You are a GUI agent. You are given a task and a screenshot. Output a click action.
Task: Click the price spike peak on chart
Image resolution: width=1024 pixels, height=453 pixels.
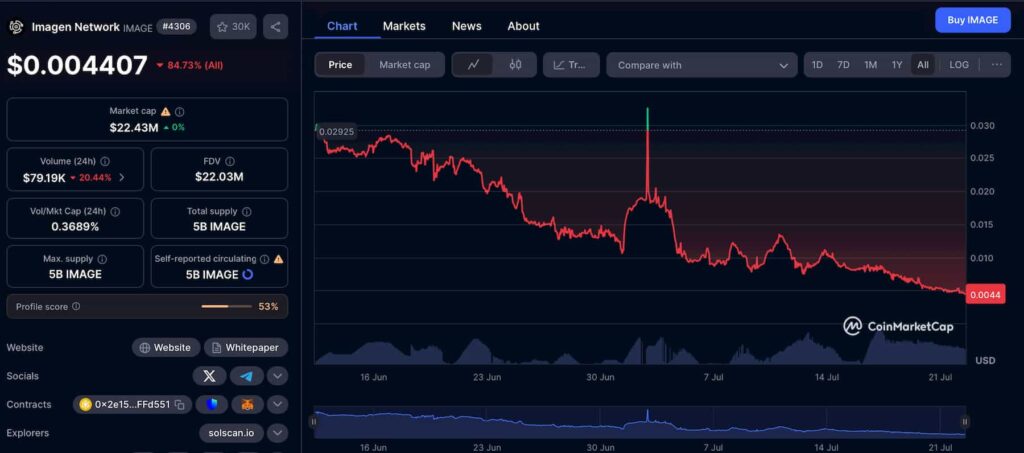pyautogui.click(x=648, y=110)
